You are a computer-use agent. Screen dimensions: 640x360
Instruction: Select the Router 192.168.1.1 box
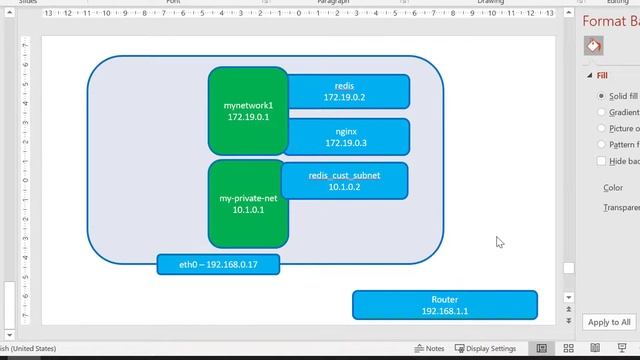pyautogui.click(x=445, y=305)
